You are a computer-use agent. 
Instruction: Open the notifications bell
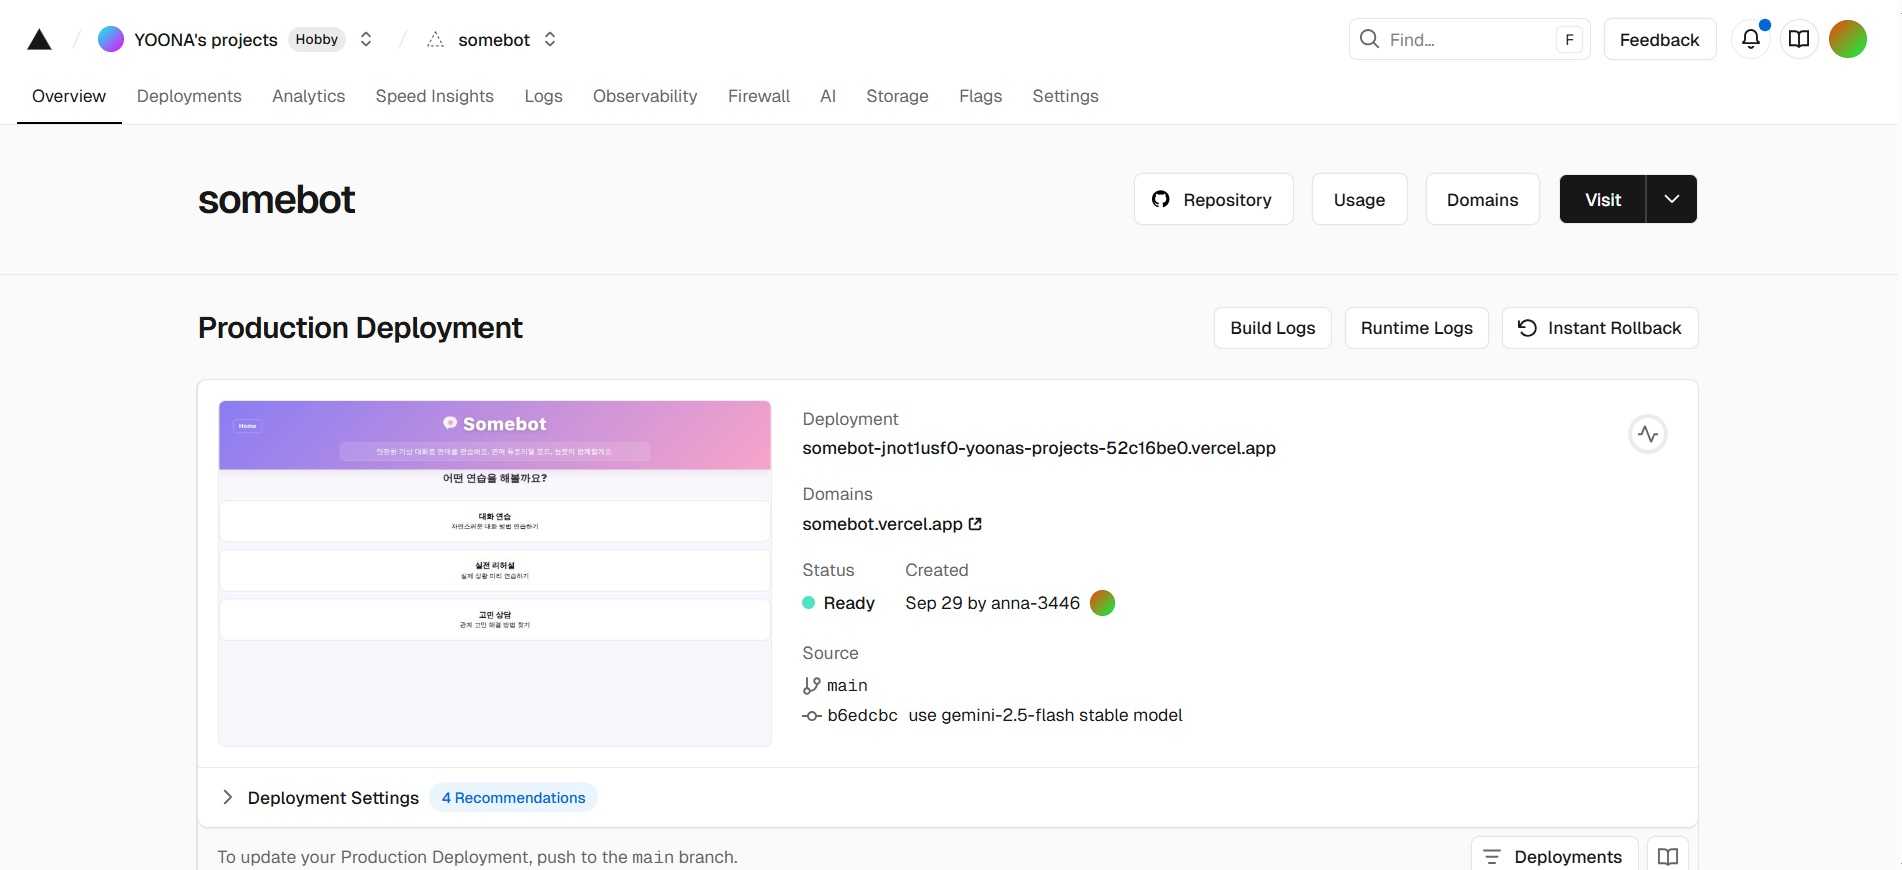click(1750, 40)
